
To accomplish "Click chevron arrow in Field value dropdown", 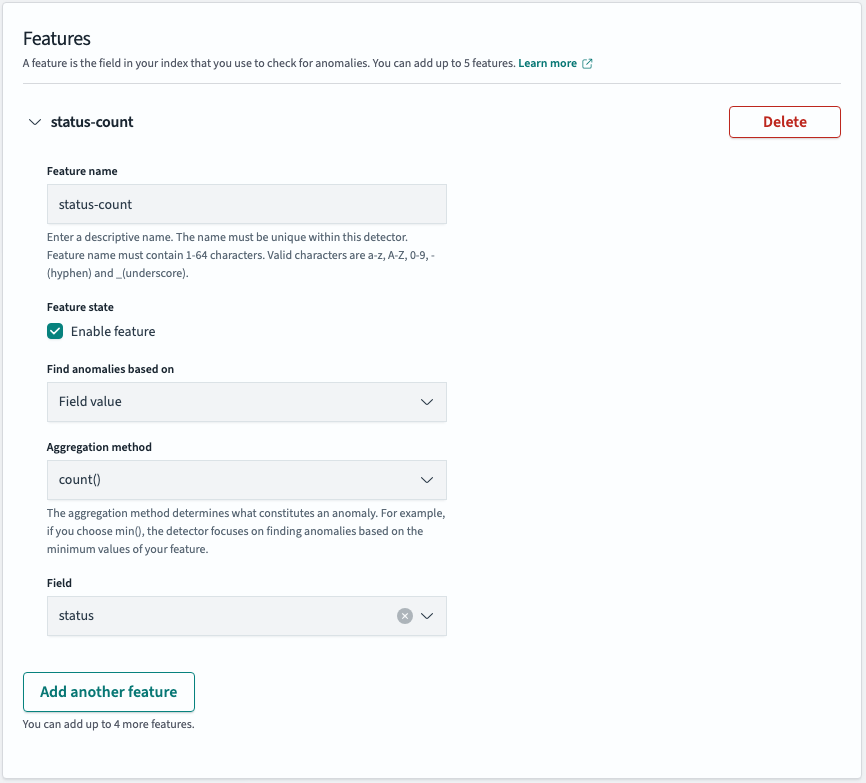I will point(427,402).
